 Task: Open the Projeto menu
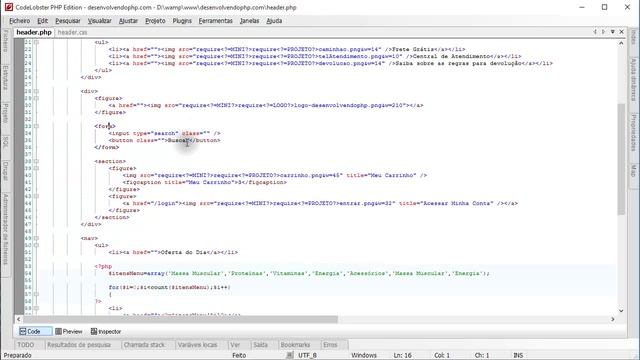pos(156,21)
